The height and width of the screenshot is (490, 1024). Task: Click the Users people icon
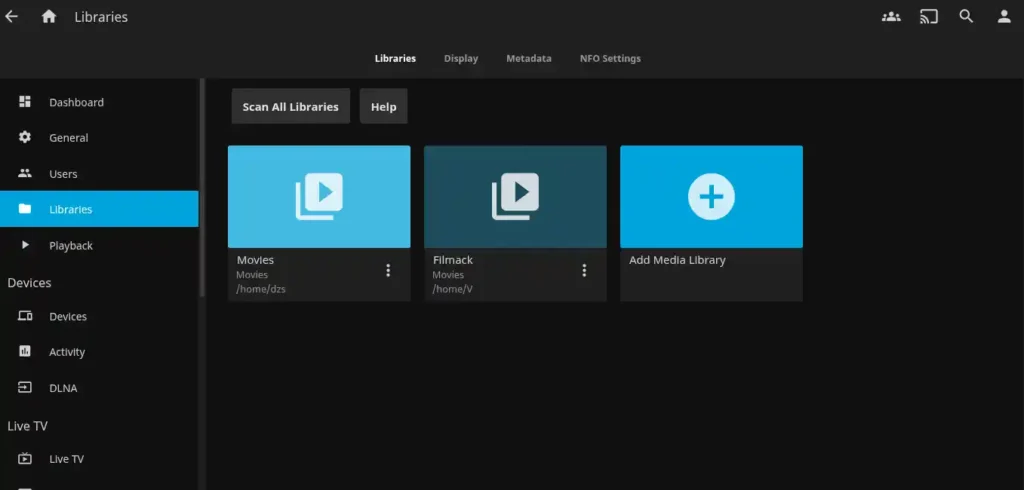tap(25, 173)
